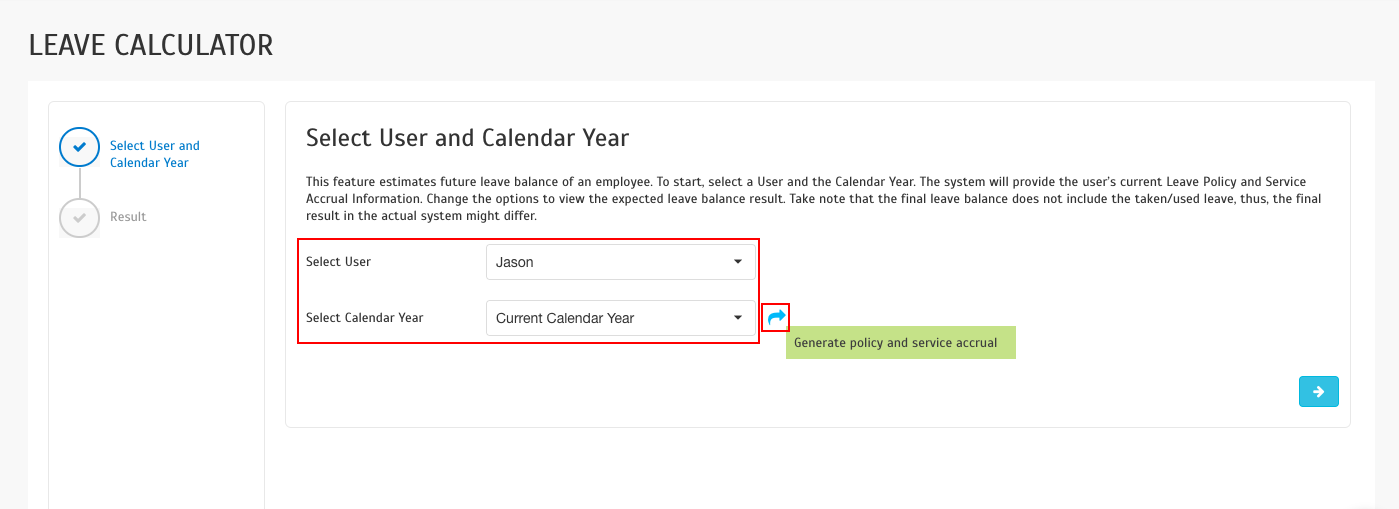The height and width of the screenshot is (509, 1399).
Task: Open the Current Calendar Year combo box
Action: tap(610, 318)
